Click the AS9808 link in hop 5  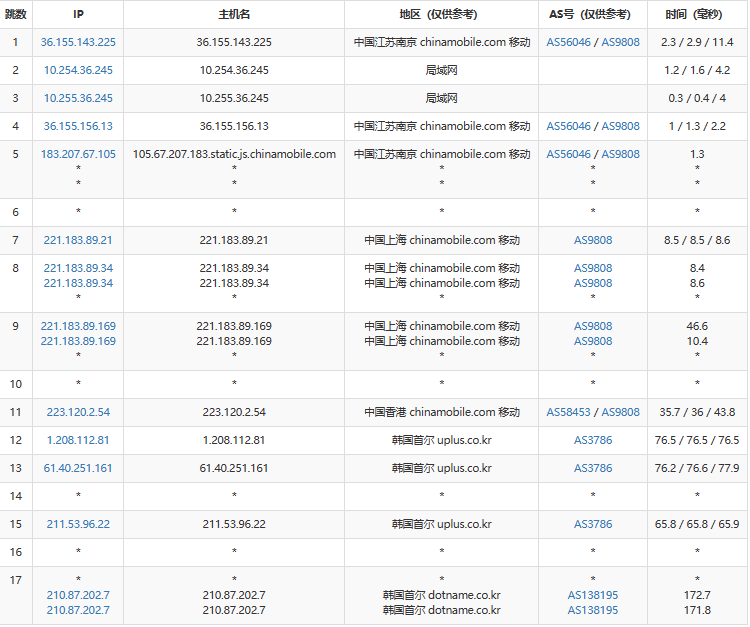tap(620, 154)
